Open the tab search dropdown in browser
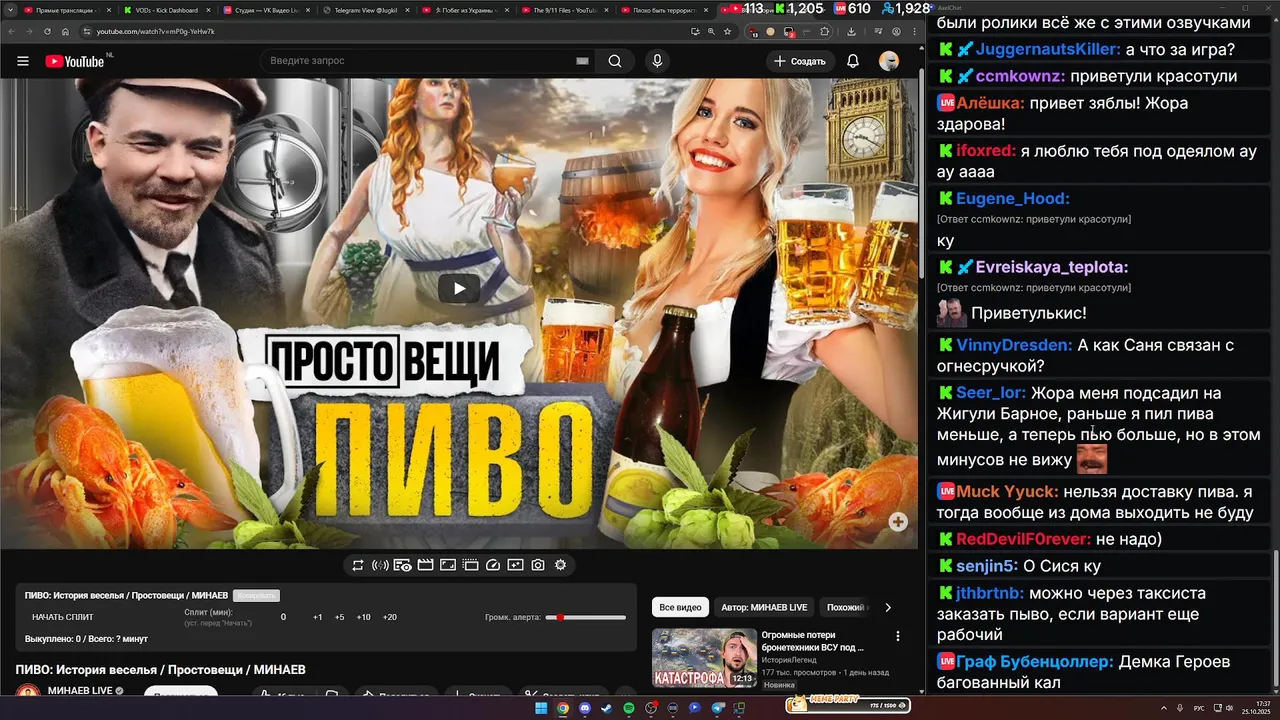This screenshot has width=1280, height=720. (x=9, y=9)
